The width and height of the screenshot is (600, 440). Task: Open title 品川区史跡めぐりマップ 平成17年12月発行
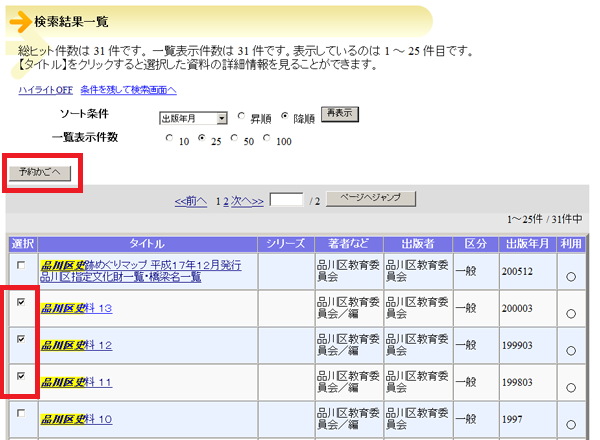tap(141, 271)
